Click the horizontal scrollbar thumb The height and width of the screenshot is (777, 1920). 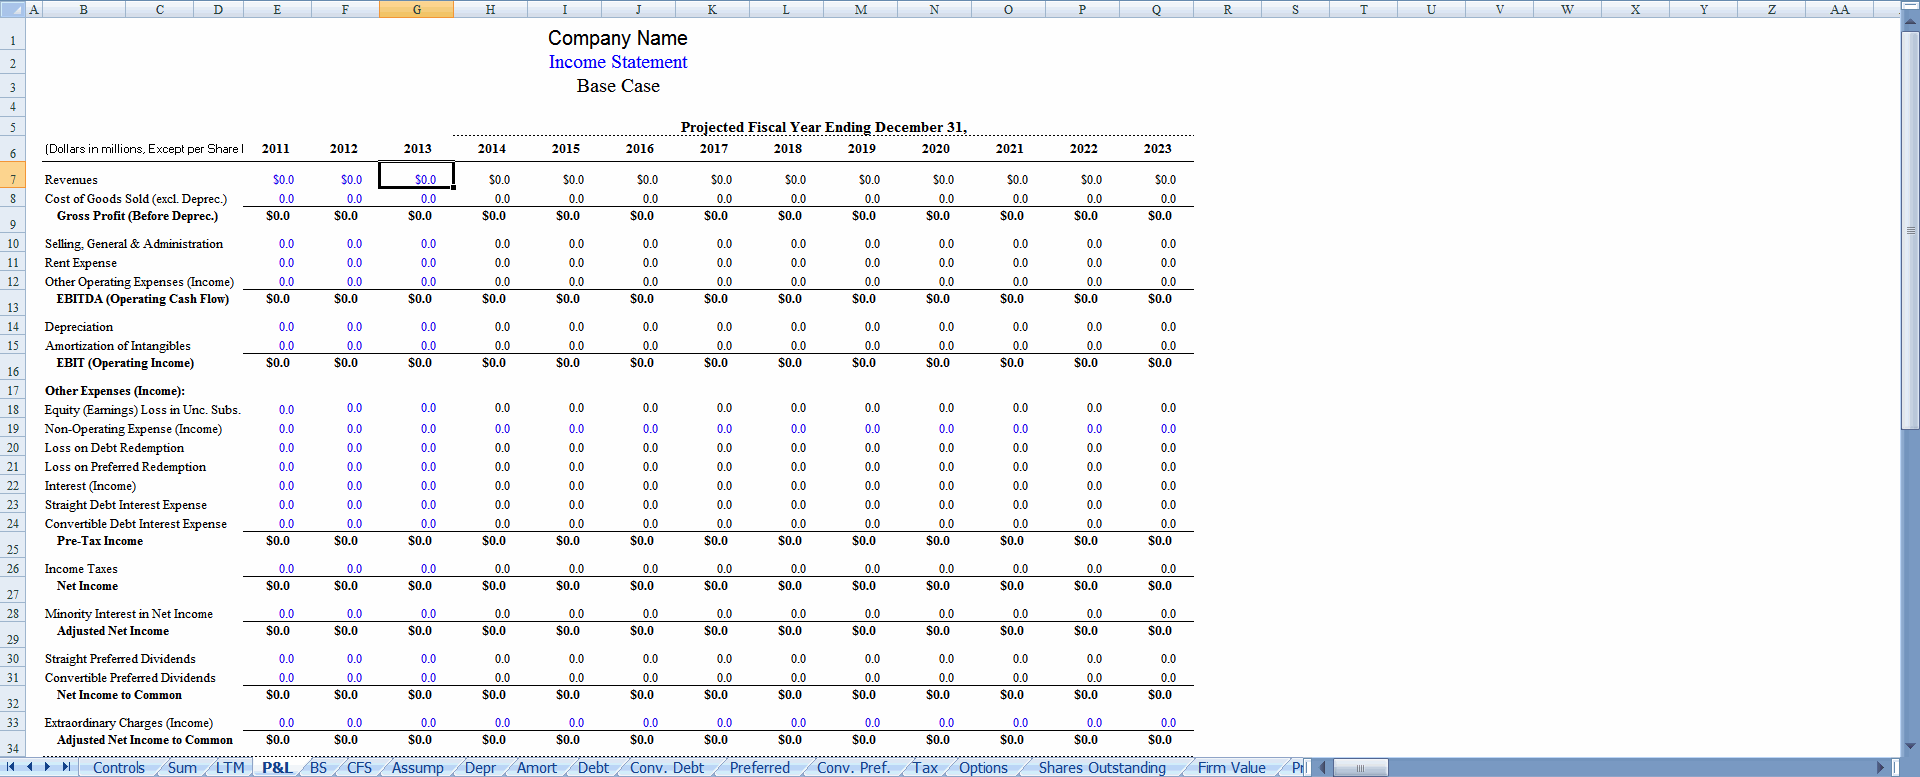1360,768
